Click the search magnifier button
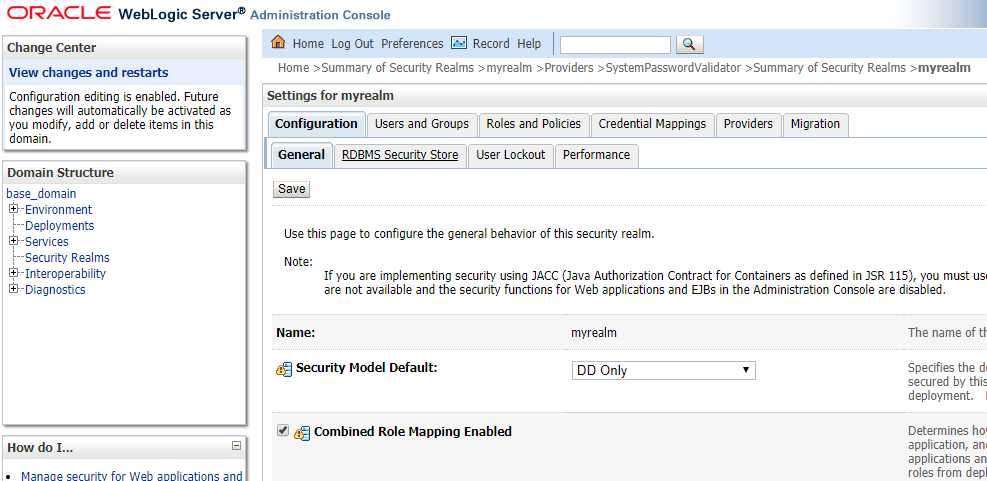This screenshot has height=481, width=987. point(690,44)
